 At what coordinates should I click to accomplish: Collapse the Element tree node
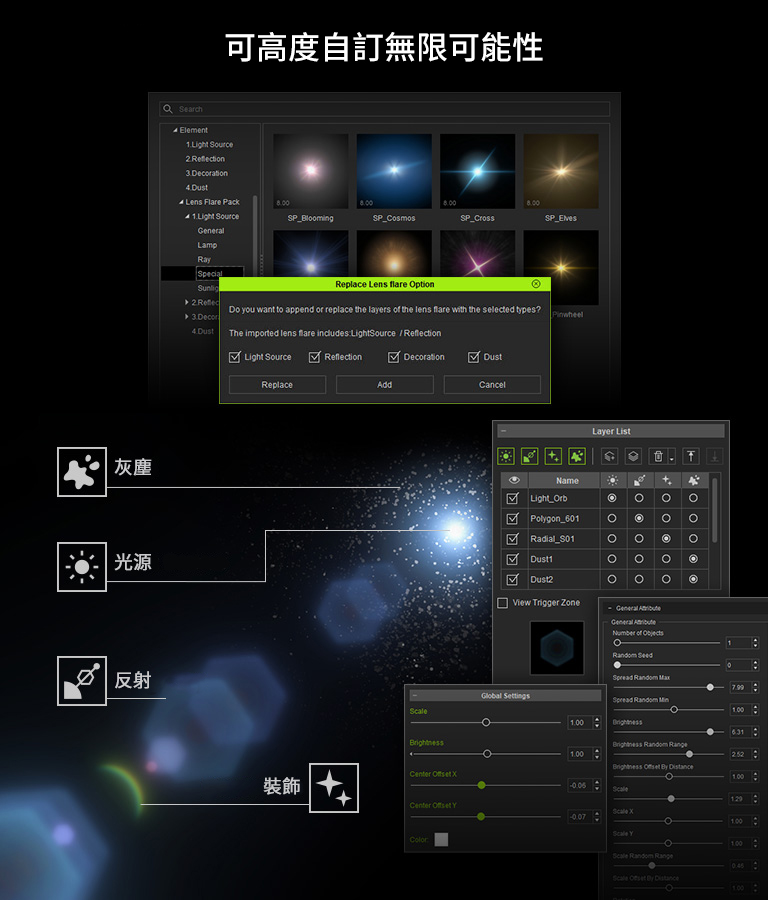[x=175, y=130]
